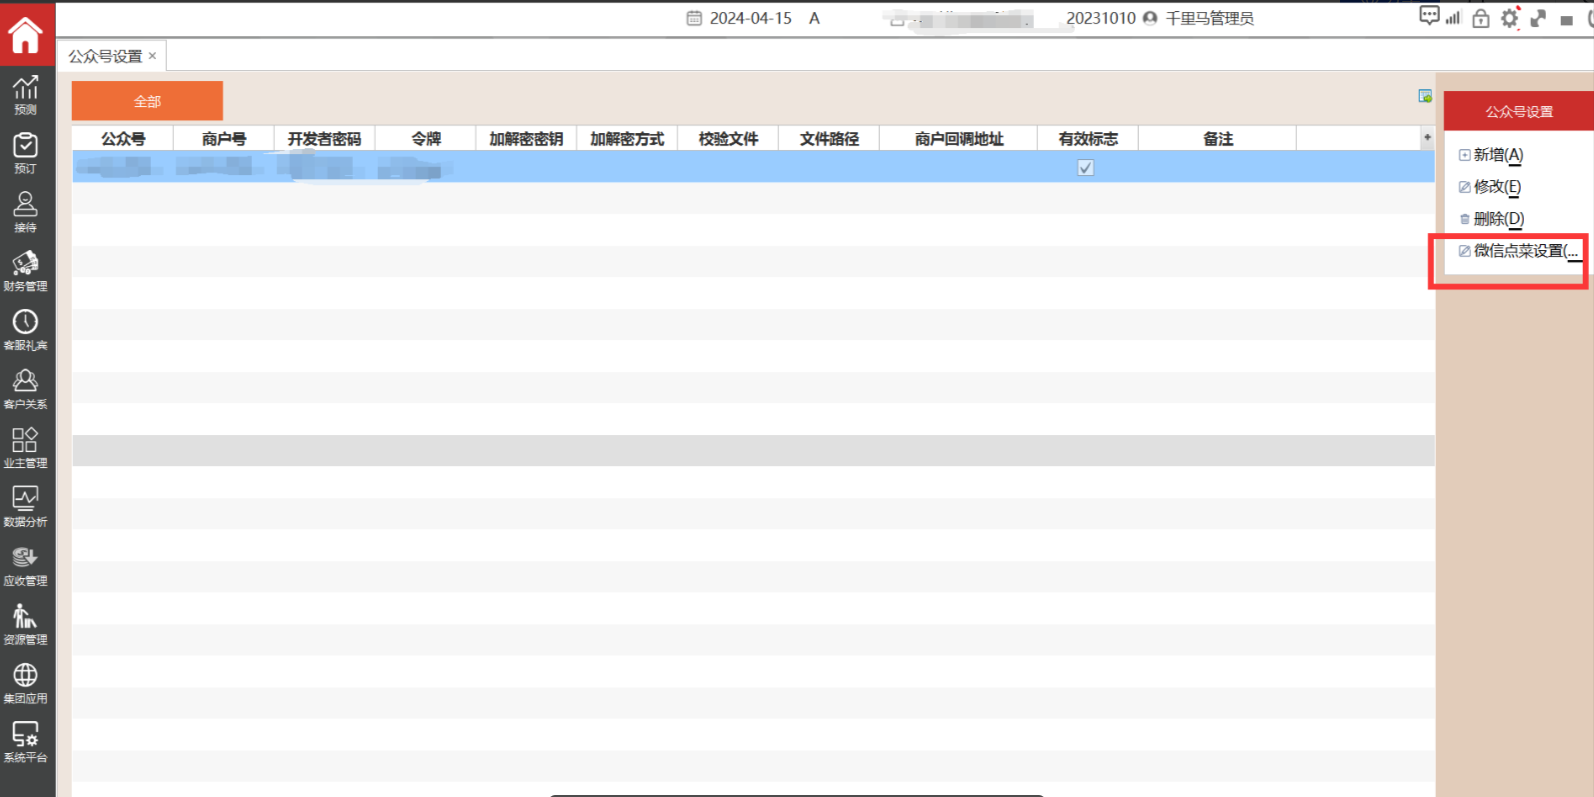Click the lock screen icon
This screenshot has width=1594, height=797.
pyautogui.click(x=1481, y=18)
